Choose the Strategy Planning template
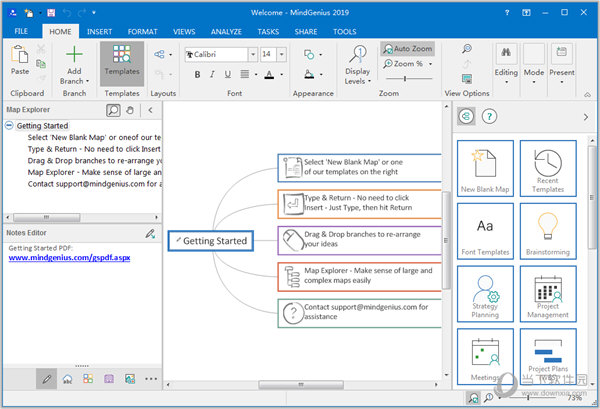 click(485, 294)
